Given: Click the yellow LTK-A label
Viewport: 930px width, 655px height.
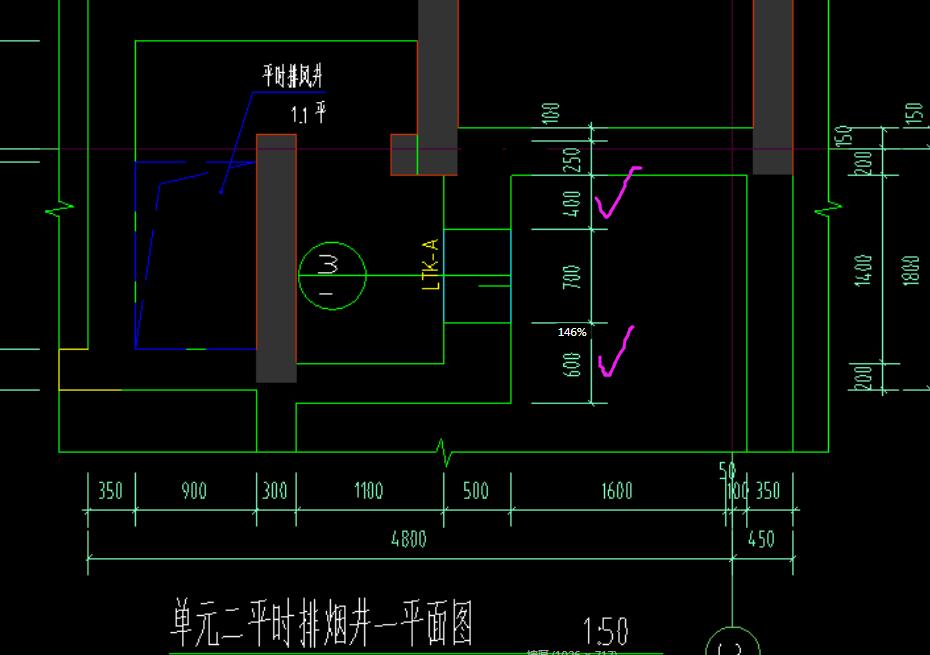Looking at the screenshot, I should (431, 265).
